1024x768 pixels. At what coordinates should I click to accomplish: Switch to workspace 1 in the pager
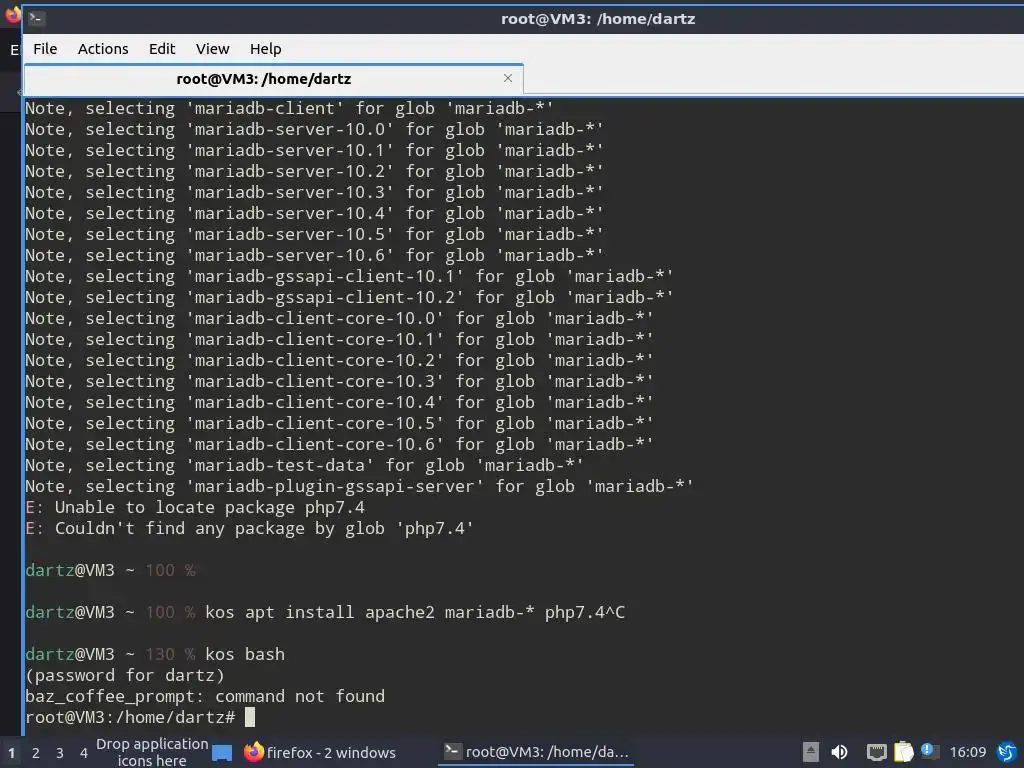(11, 753)
